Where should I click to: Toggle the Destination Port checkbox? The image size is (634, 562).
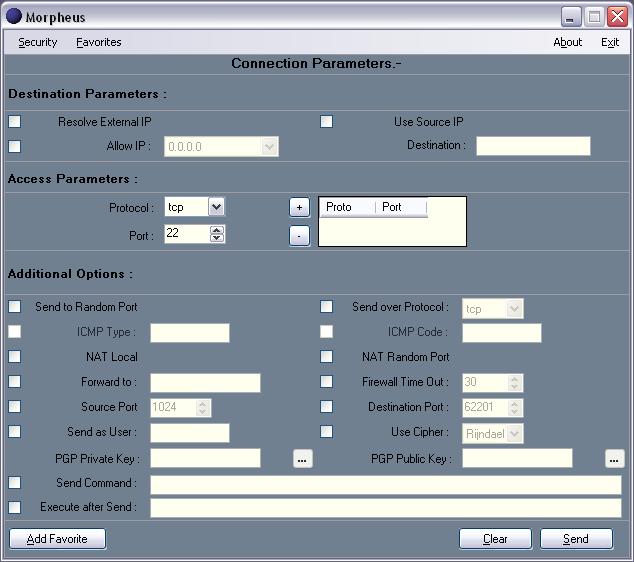click(326, 406)
